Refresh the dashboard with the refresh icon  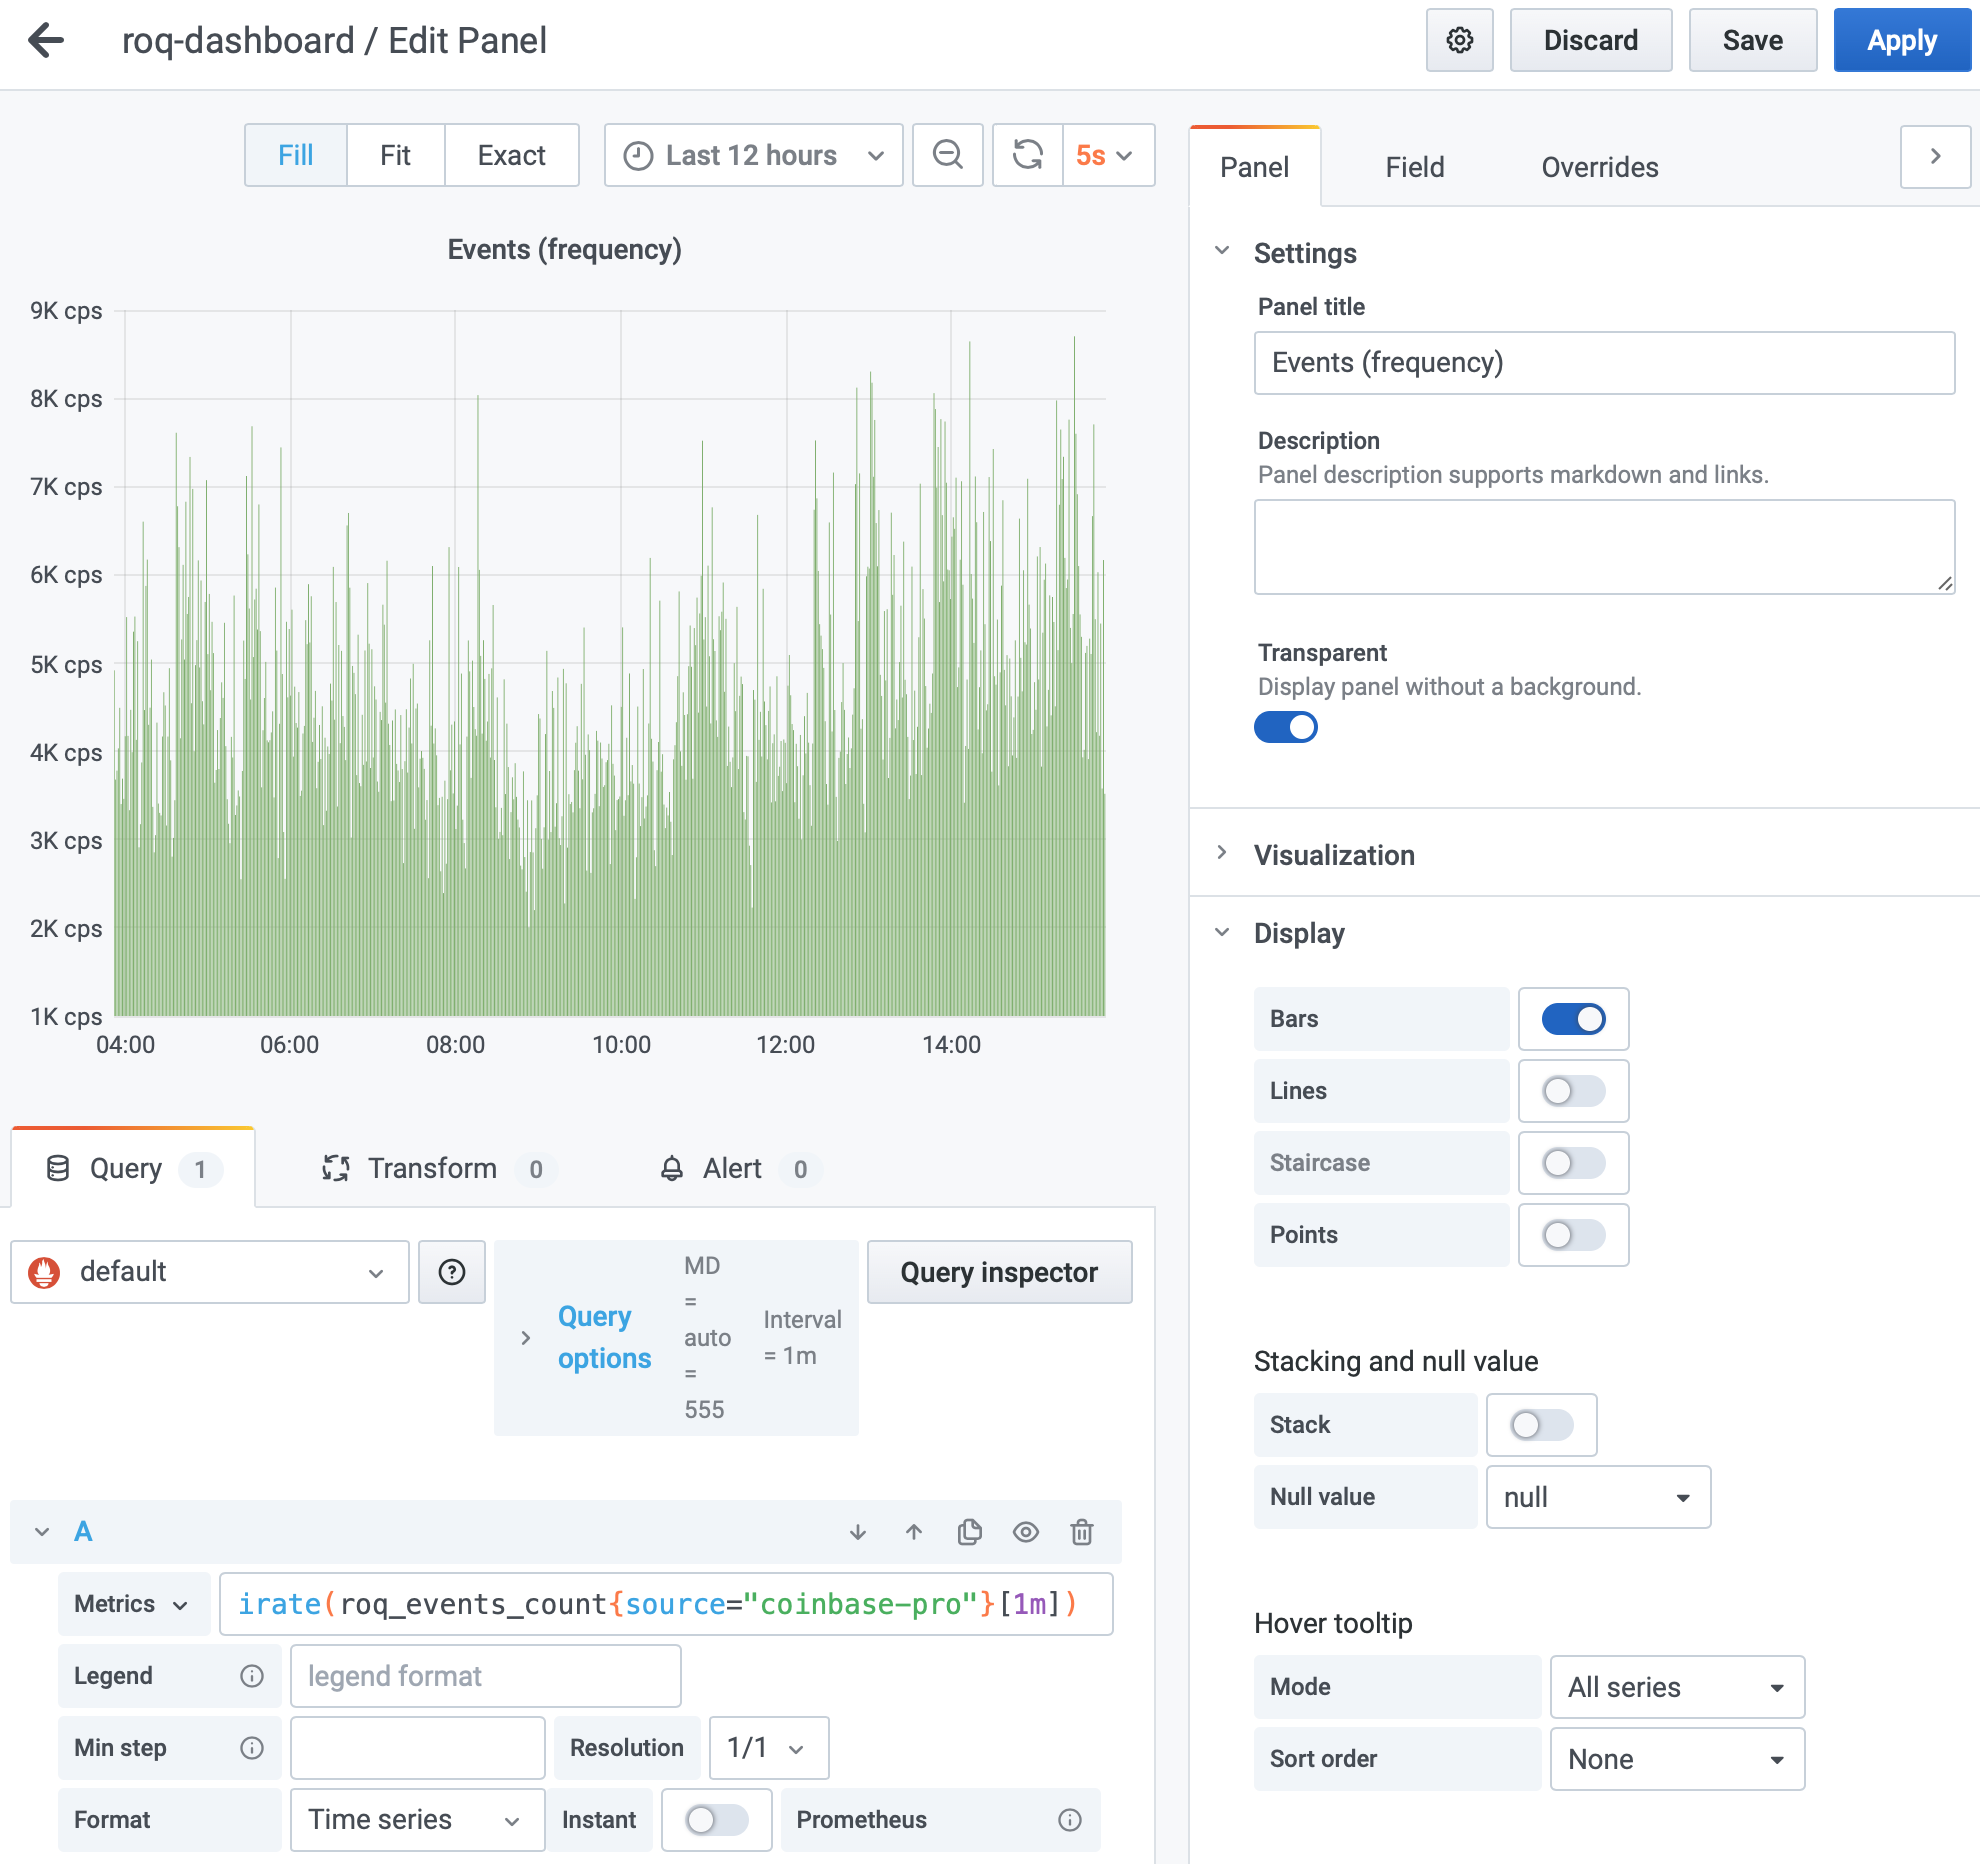[1028, 155]
